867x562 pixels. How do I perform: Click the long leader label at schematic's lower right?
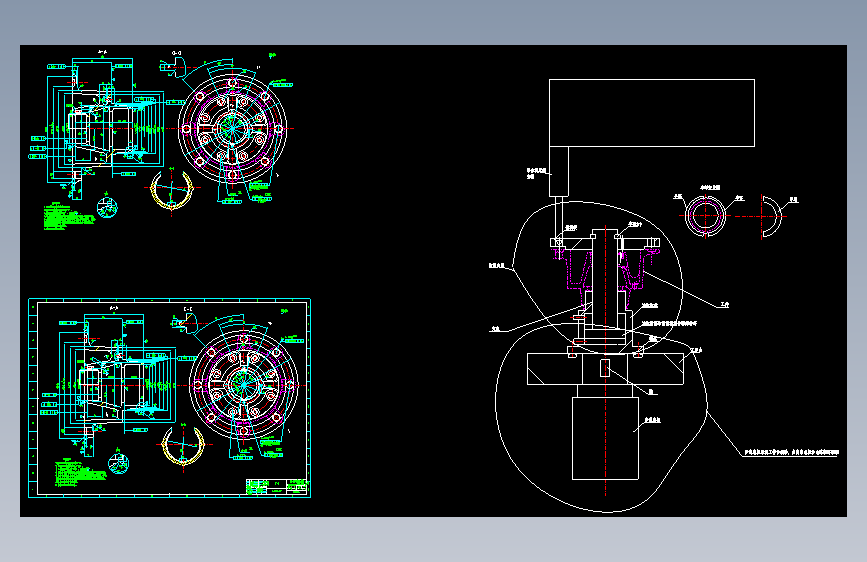point(791,452)
